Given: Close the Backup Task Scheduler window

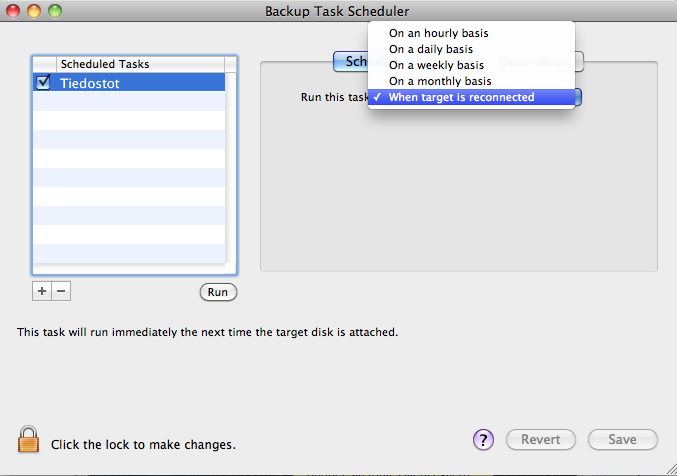Looking at the screenshot, I should [x=15, y=10].
